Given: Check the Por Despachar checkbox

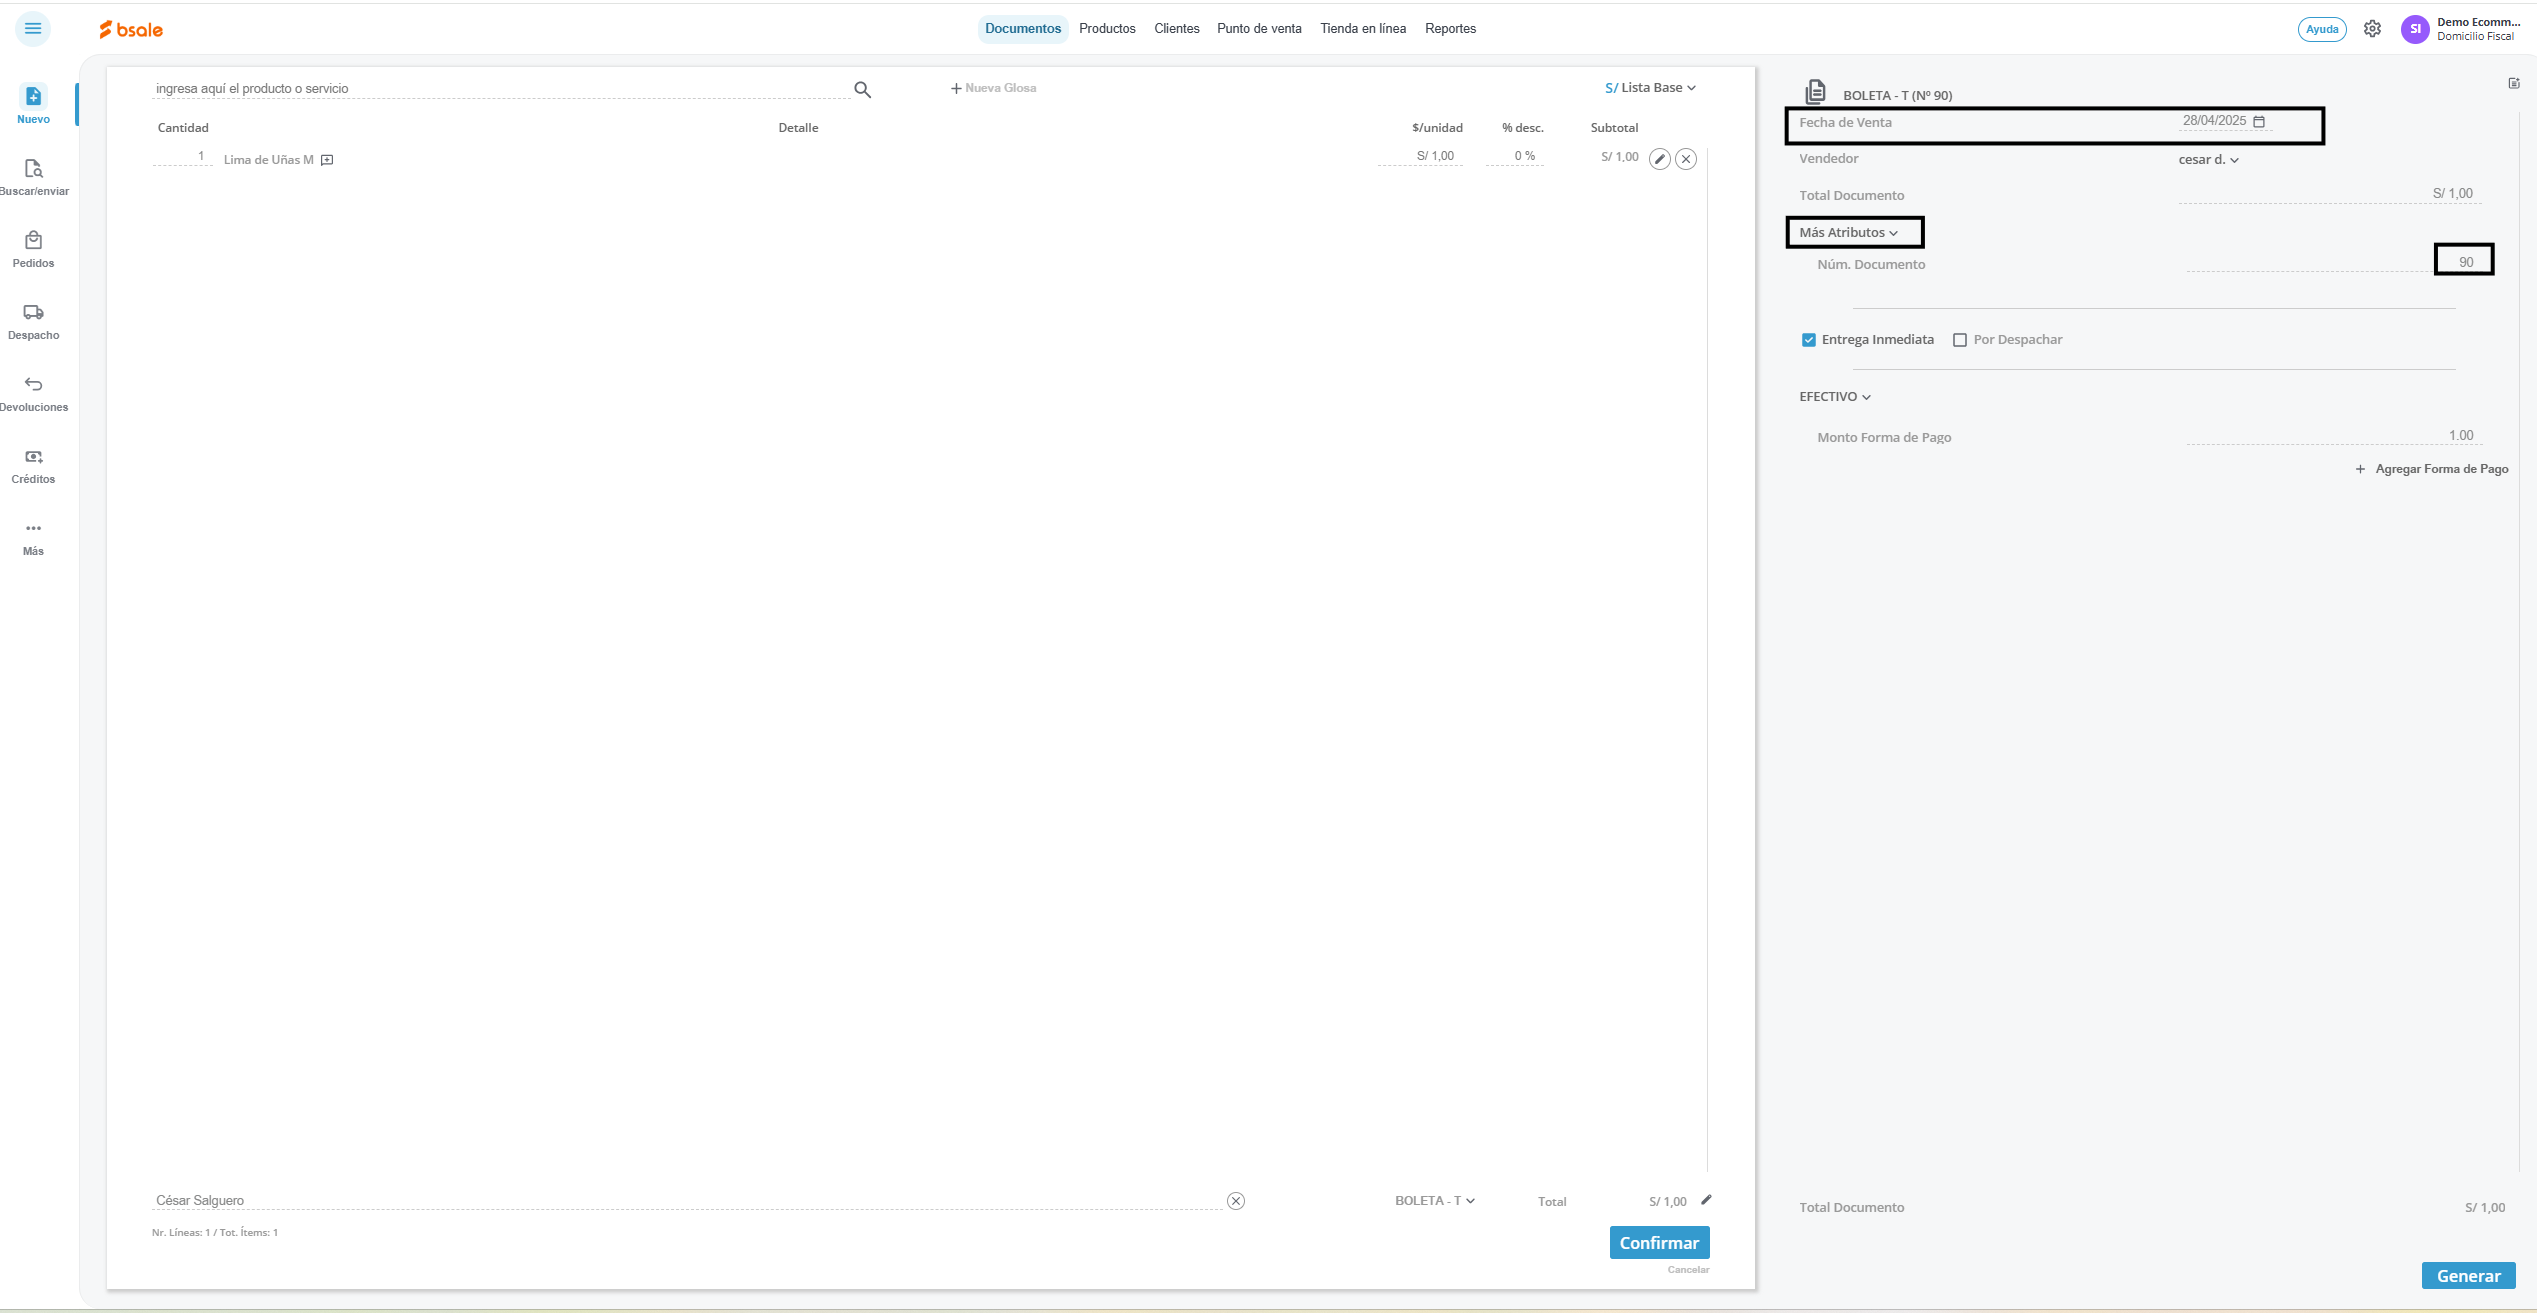Looking at the screenshot, I should click(x=1959, y=340).
